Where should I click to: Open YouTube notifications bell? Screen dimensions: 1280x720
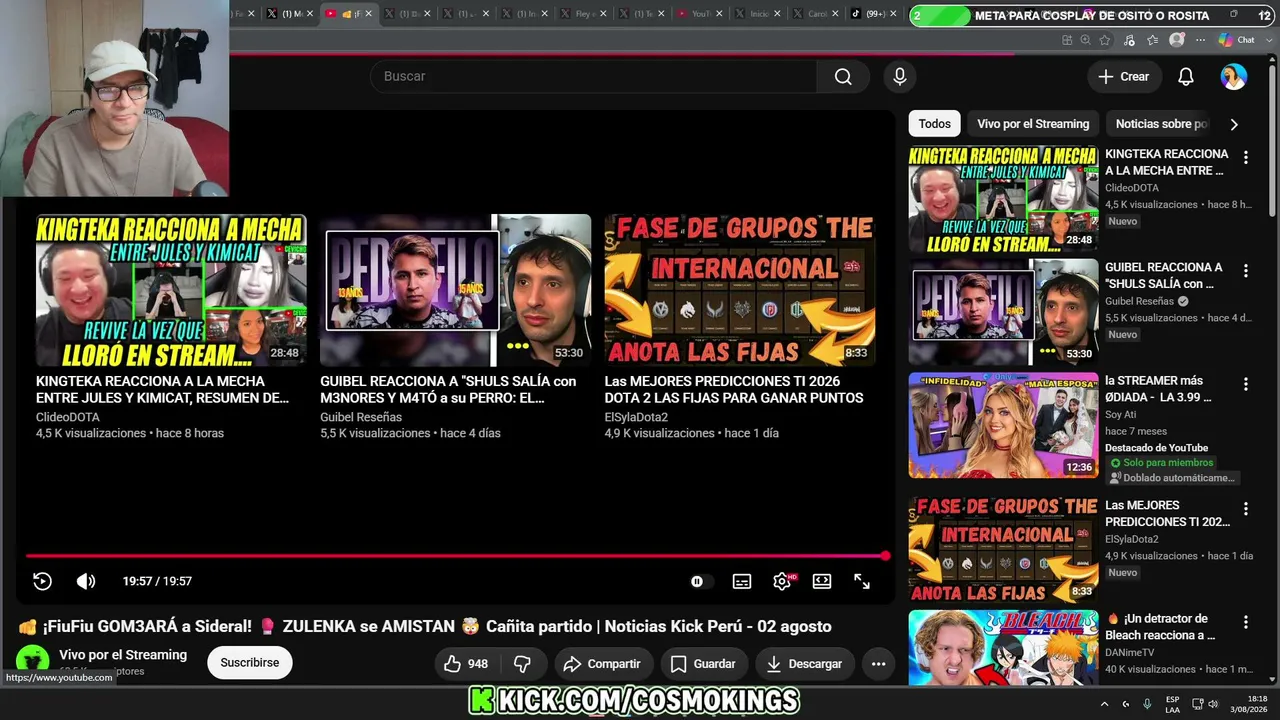tap(1186, 77)
